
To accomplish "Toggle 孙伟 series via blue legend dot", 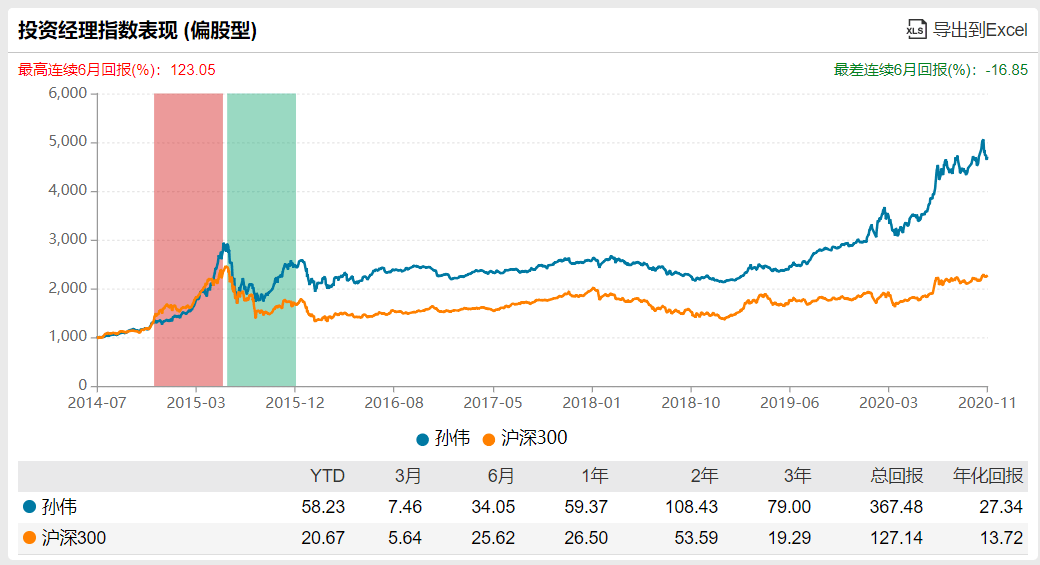I will click(422, 439).
